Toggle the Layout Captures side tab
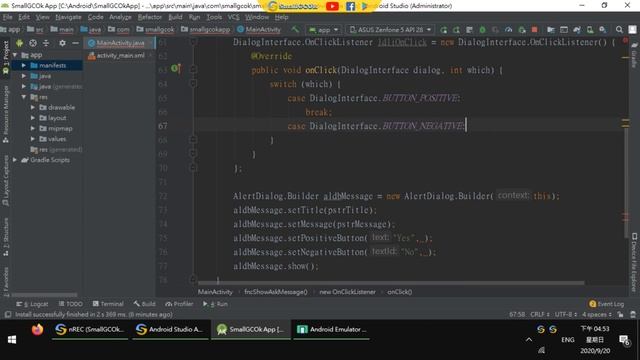The height and width of the screenshot is (360, 640). pyautogui.click(x=6, y=180)
